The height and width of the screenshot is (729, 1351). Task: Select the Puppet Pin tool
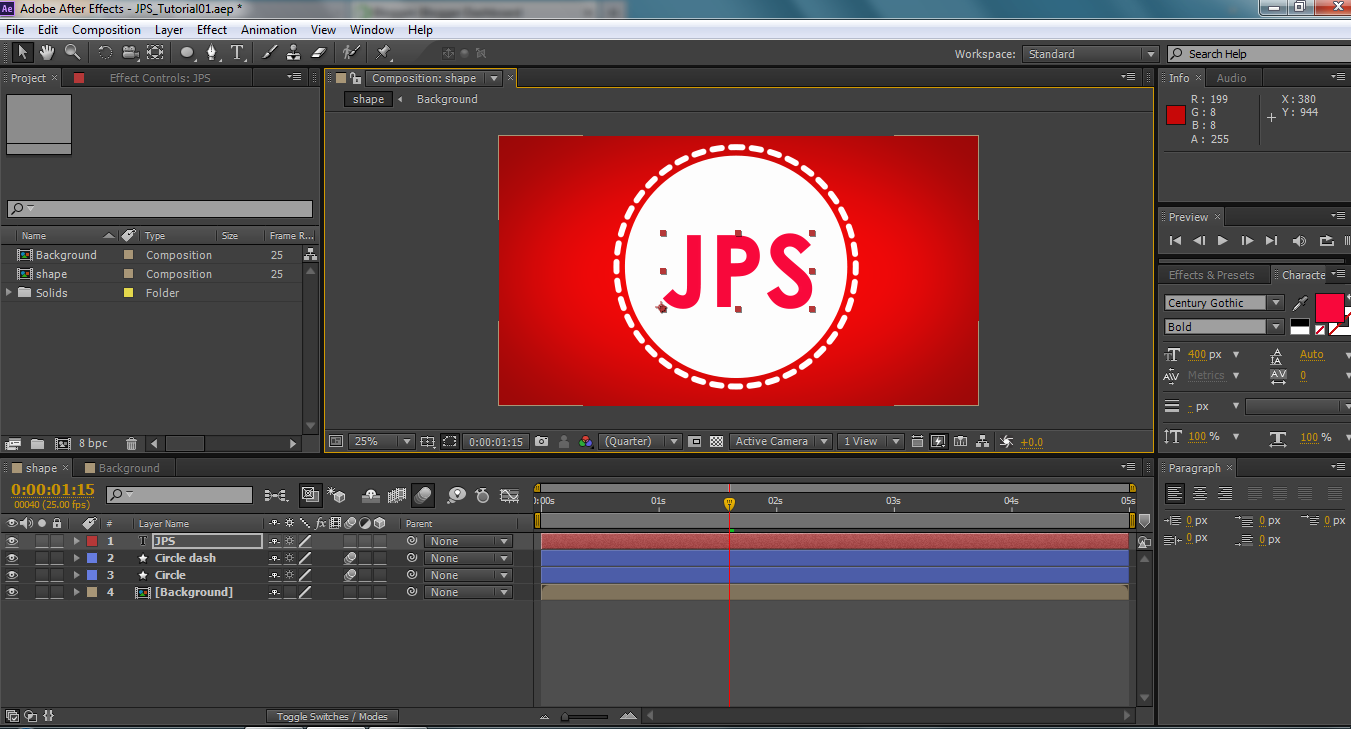384,53
